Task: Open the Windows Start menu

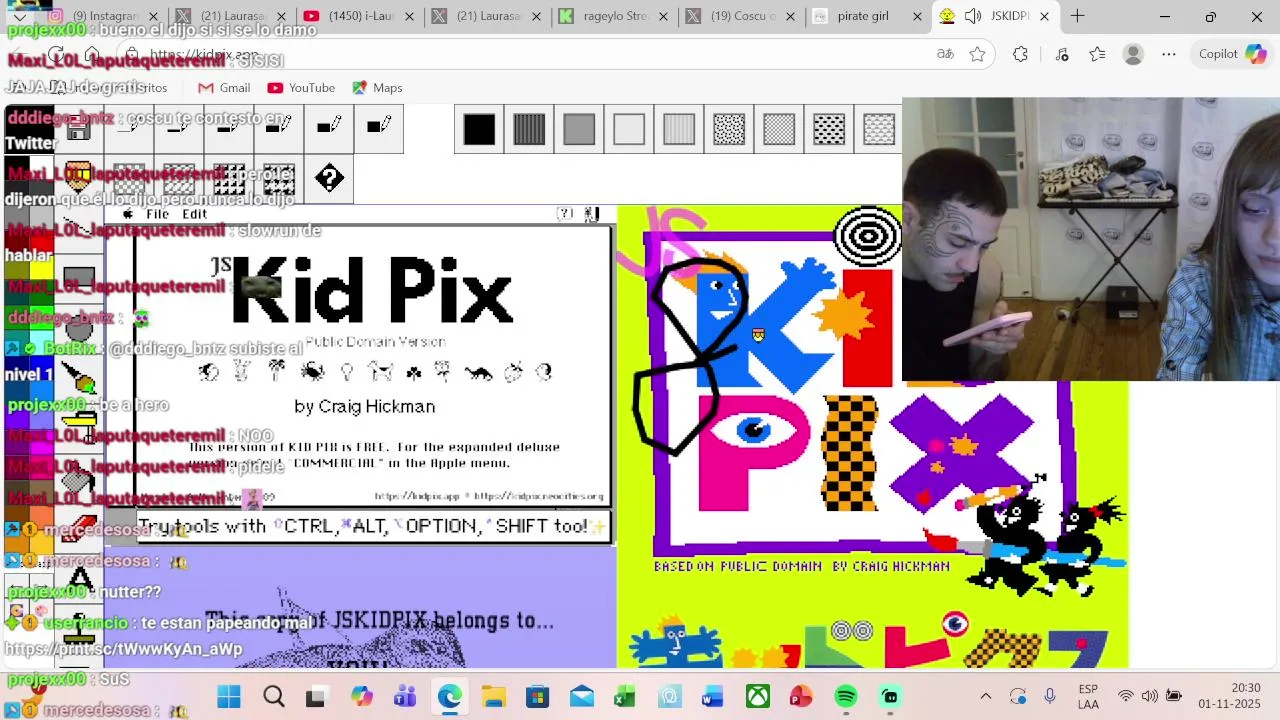Action: click(229, 697)
